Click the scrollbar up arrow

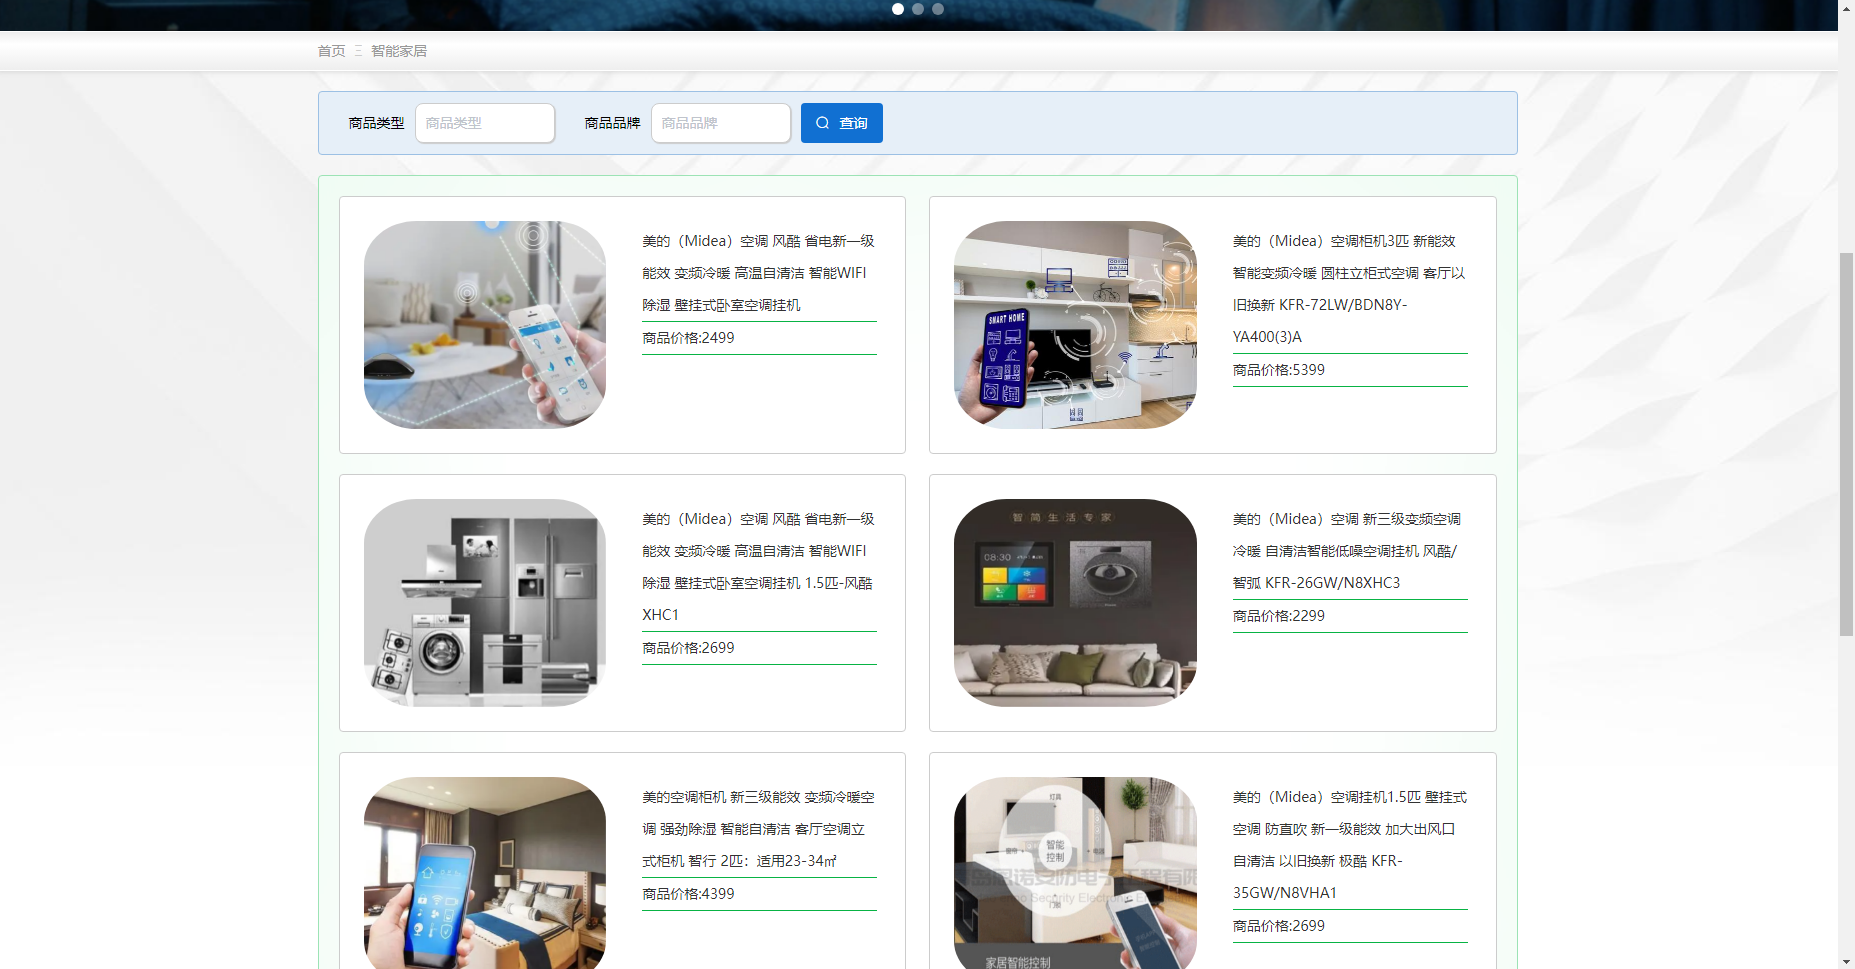[1847, 8]
